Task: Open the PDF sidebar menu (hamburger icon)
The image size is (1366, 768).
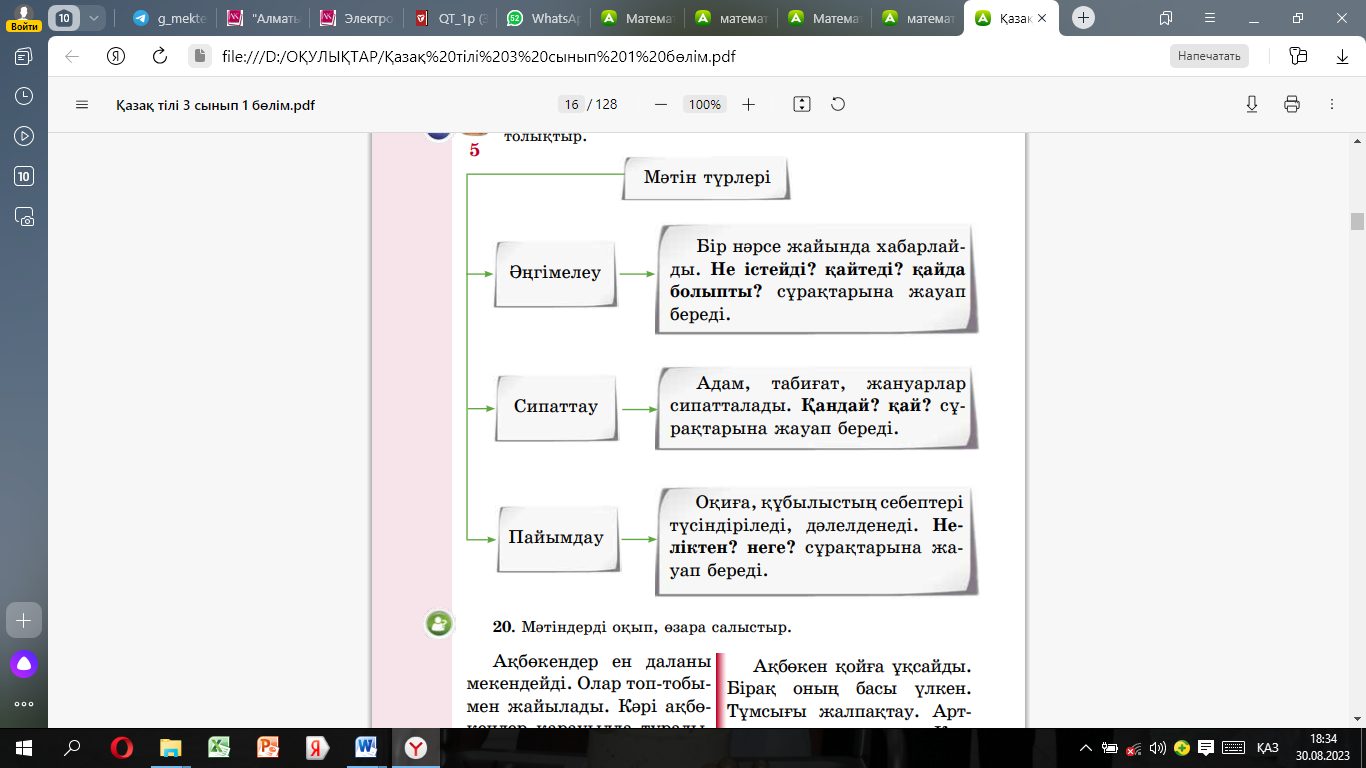Action: coord(82,104)
